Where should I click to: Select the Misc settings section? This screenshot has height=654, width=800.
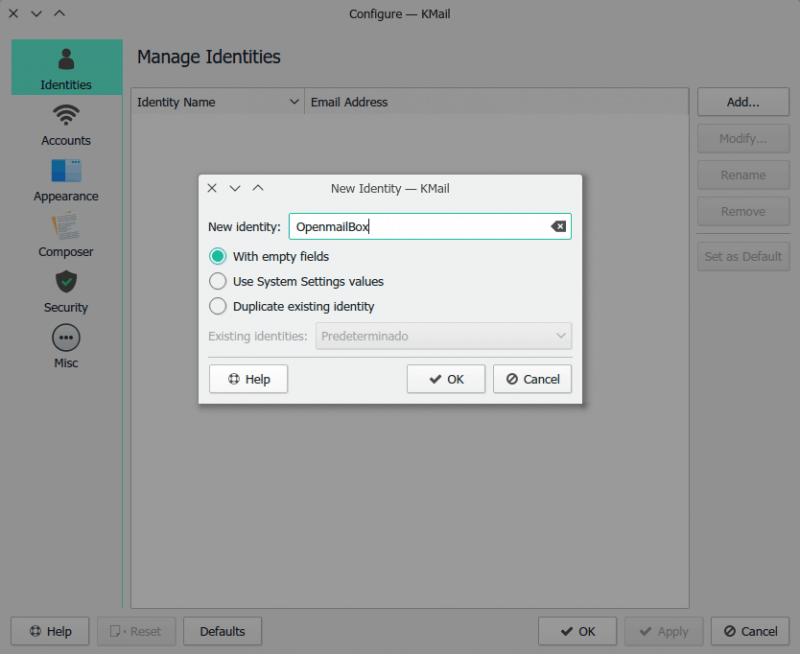66,347
